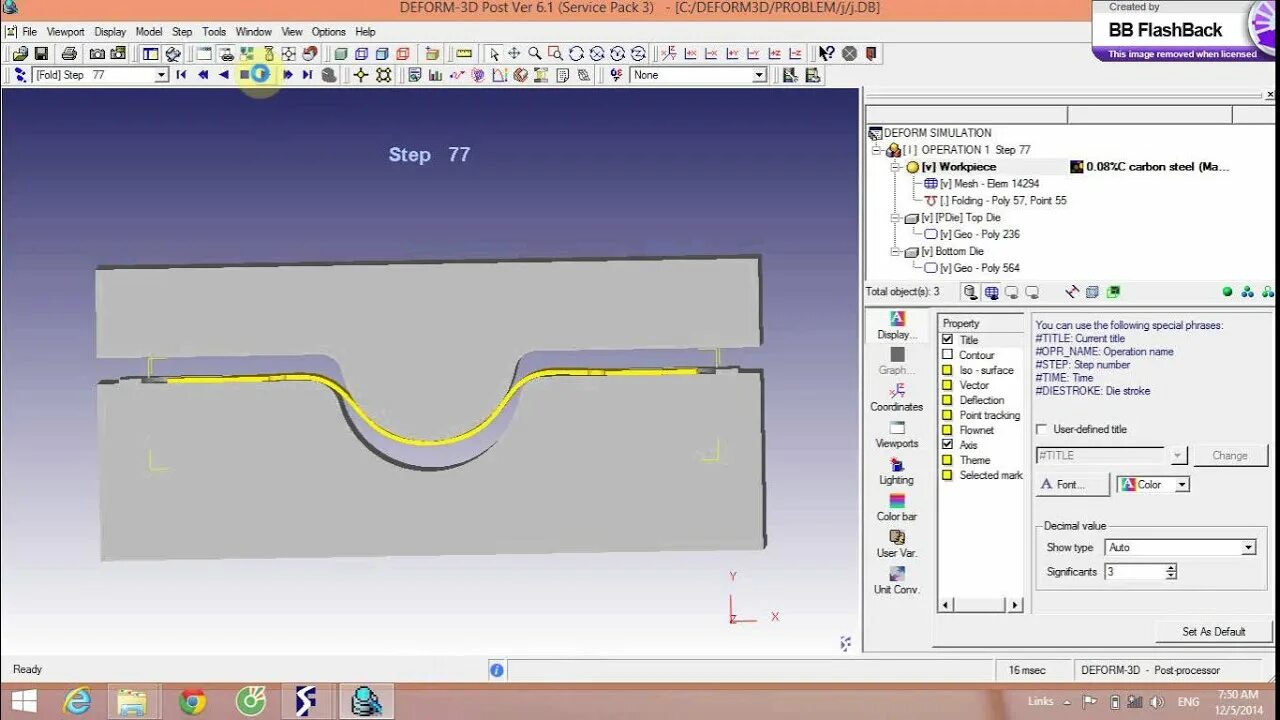
Task: Select the arrow pointer tool
Action: pos(493,54)
